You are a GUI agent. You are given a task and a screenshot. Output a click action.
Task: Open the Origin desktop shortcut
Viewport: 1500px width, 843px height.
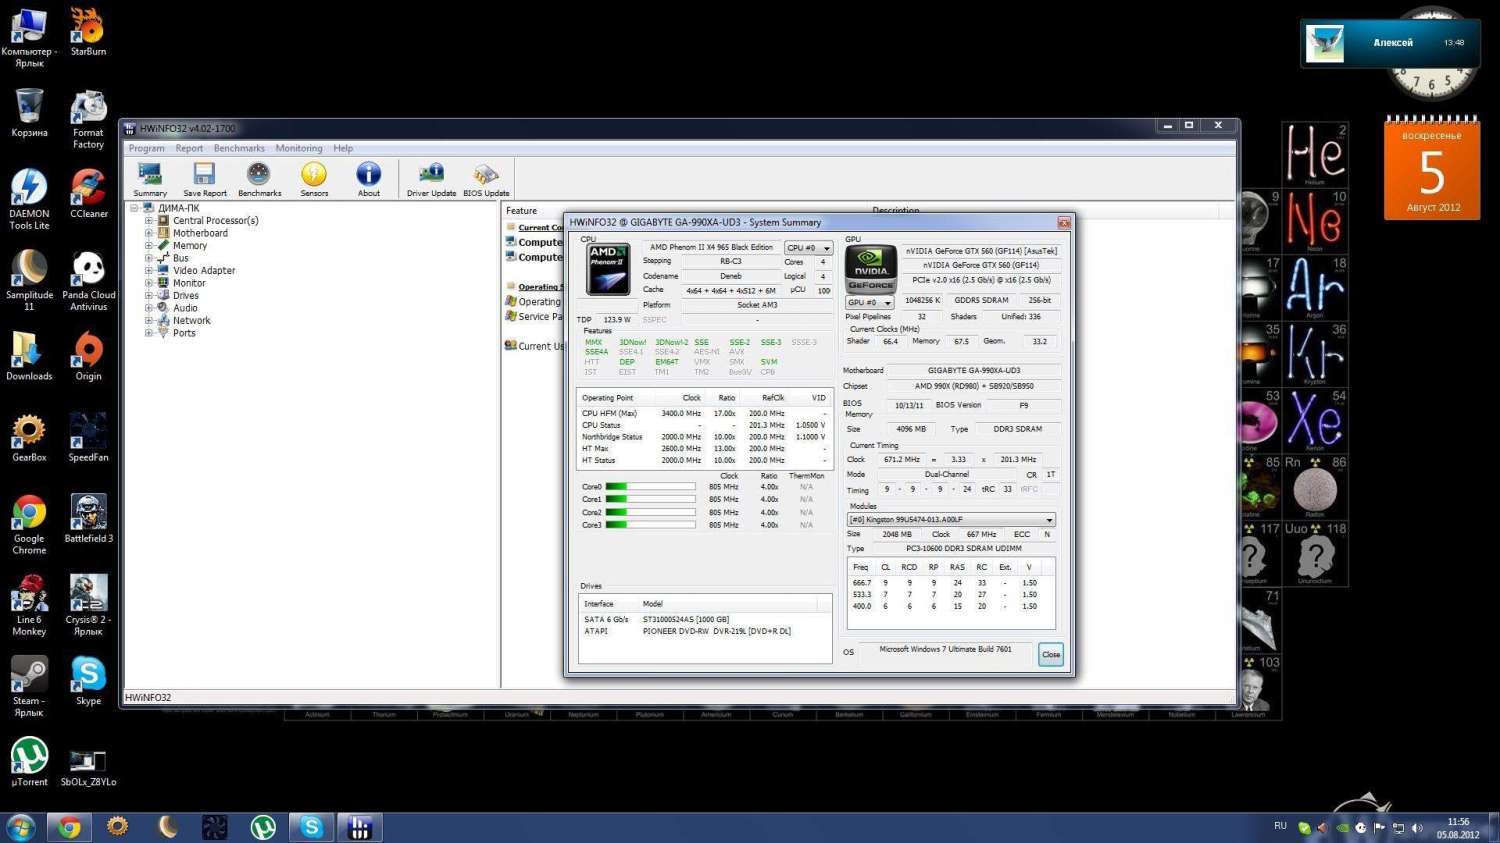coord(88,357)
